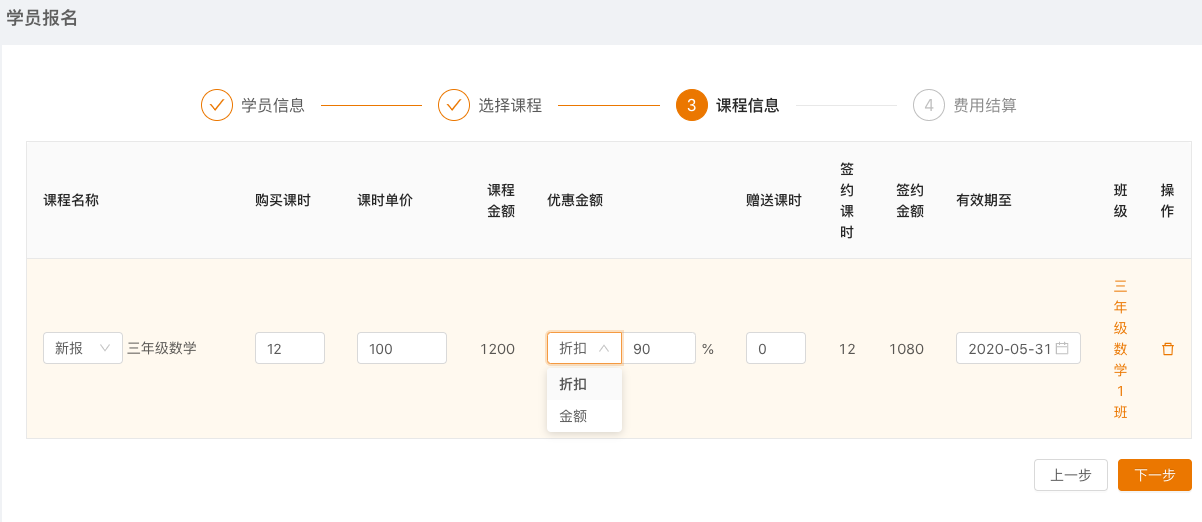This screenshot has width=1202, height=522.
Task: Click the orange step 3 number circle
Action: point(692,105)
